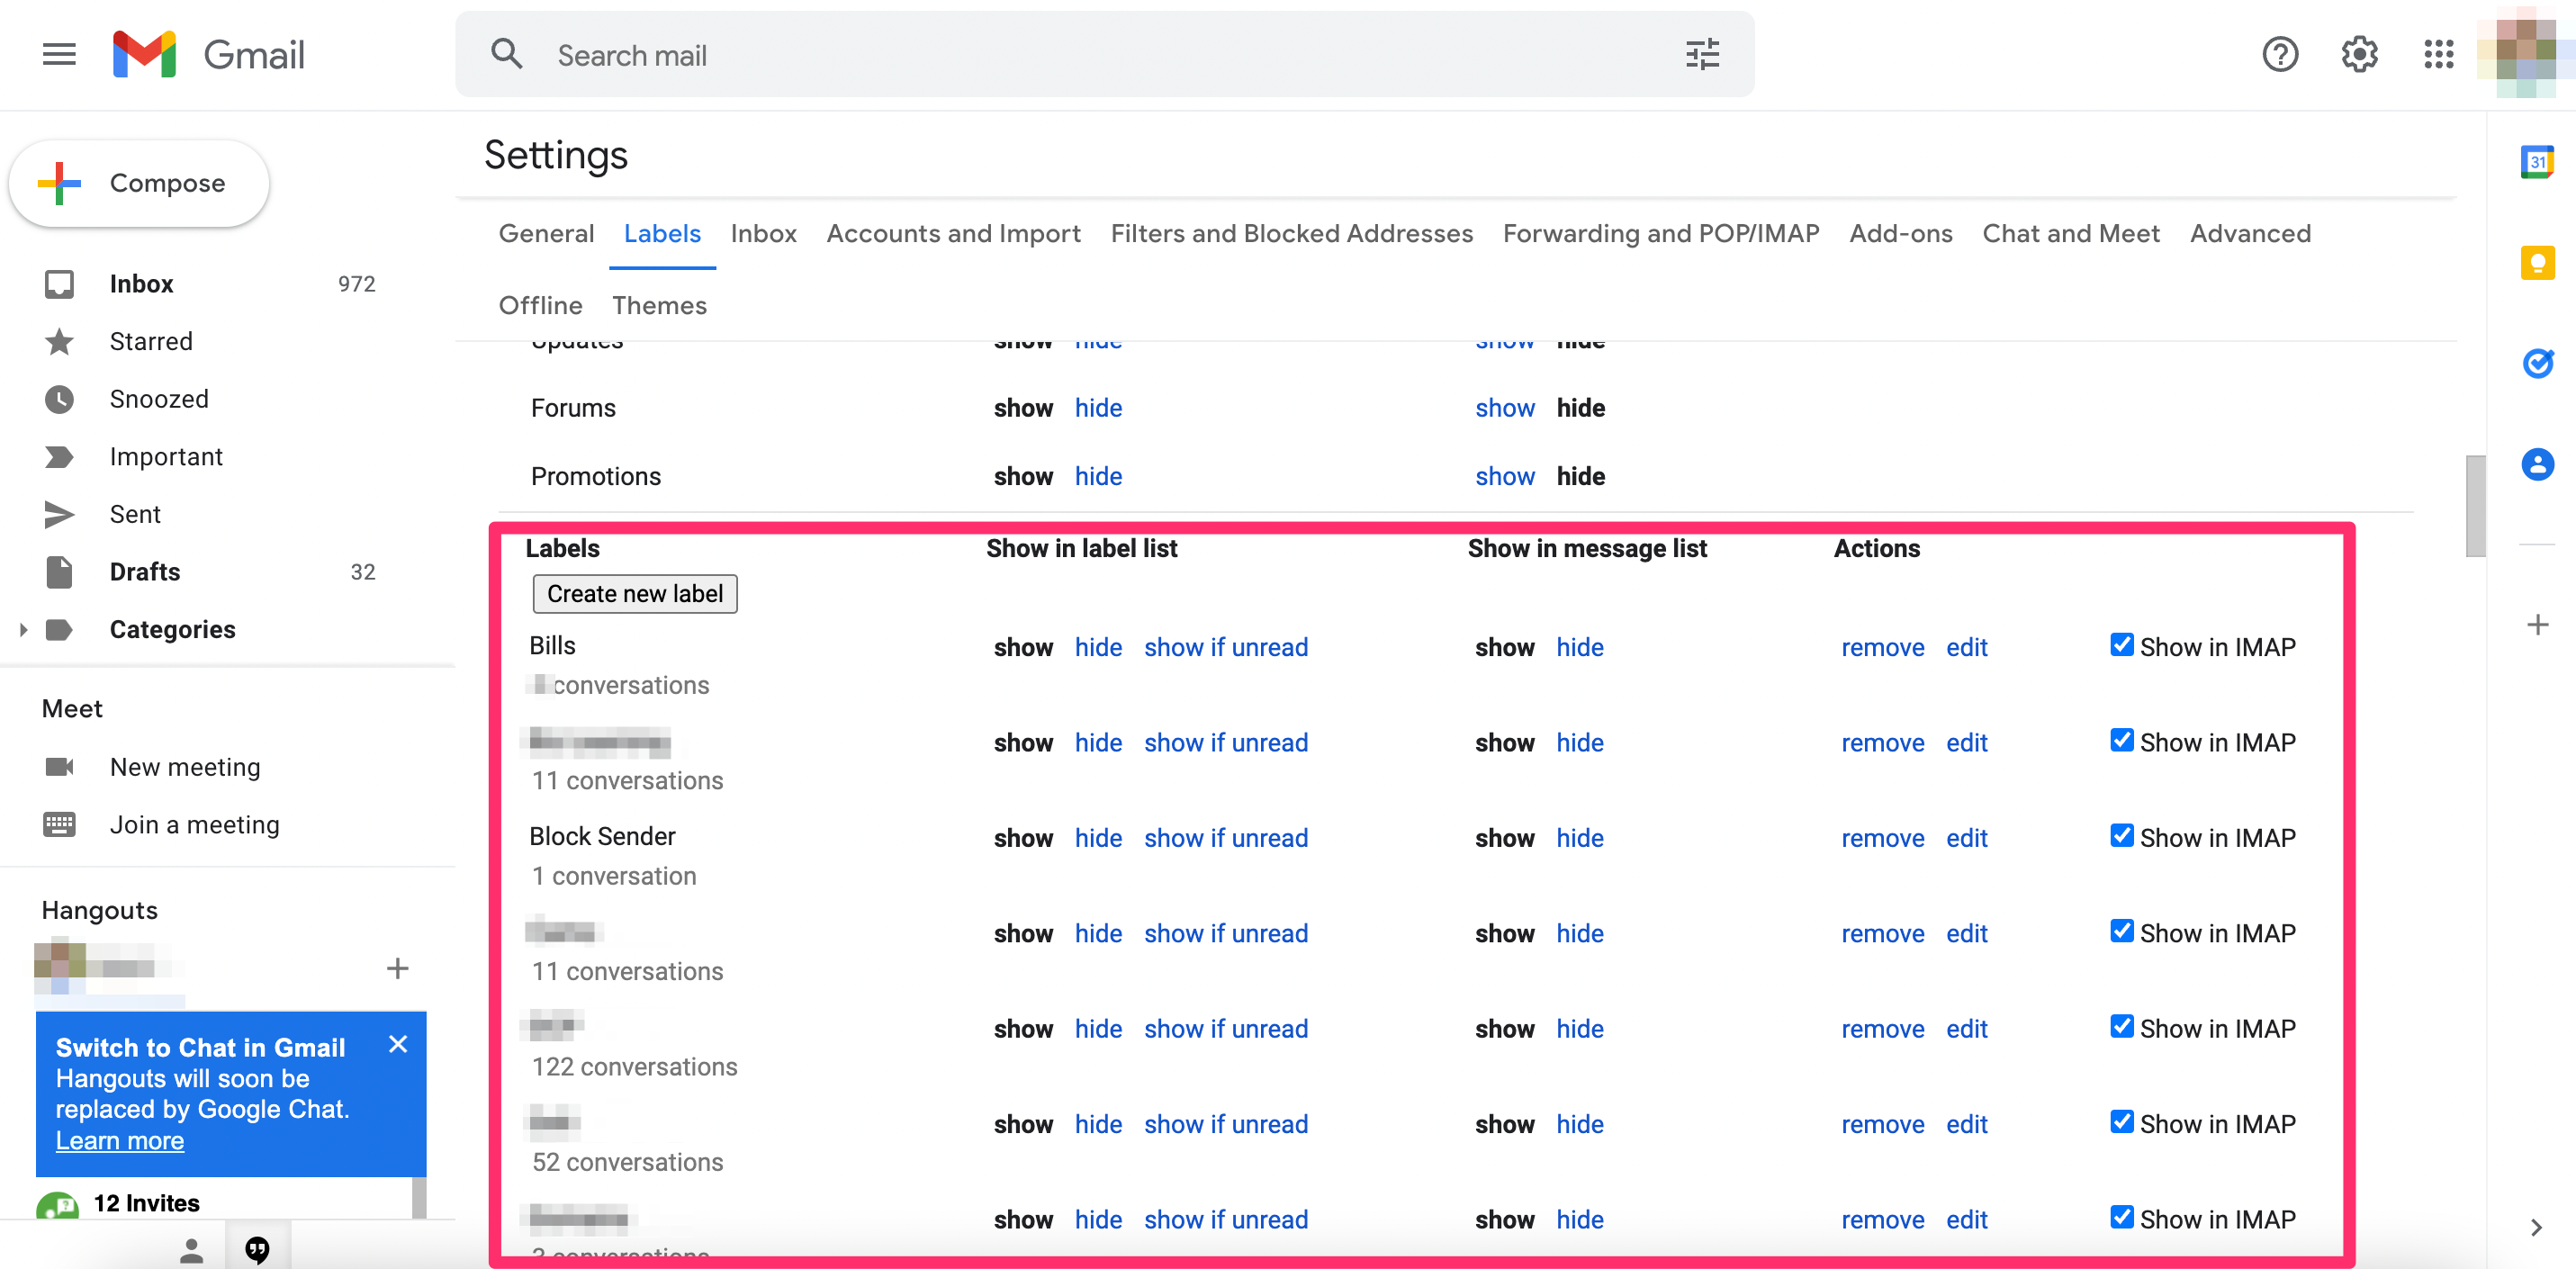Edit the 52 conversations label
2576x1269 pixels.
1966,1124
